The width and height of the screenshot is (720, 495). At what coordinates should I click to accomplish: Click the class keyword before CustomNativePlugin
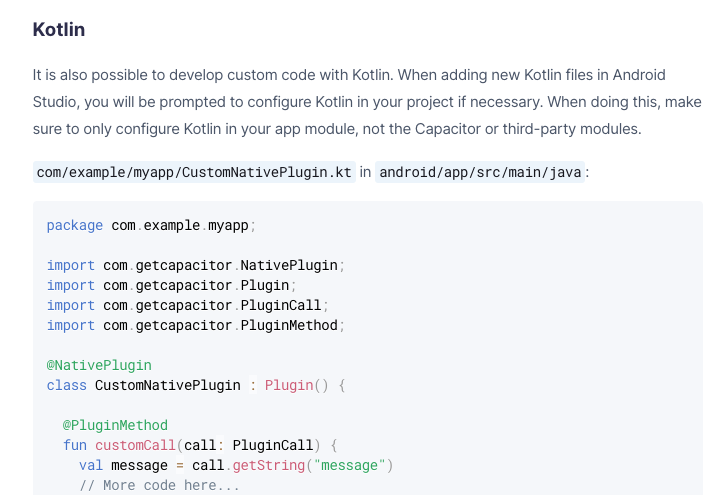click(x=67, y=385)
